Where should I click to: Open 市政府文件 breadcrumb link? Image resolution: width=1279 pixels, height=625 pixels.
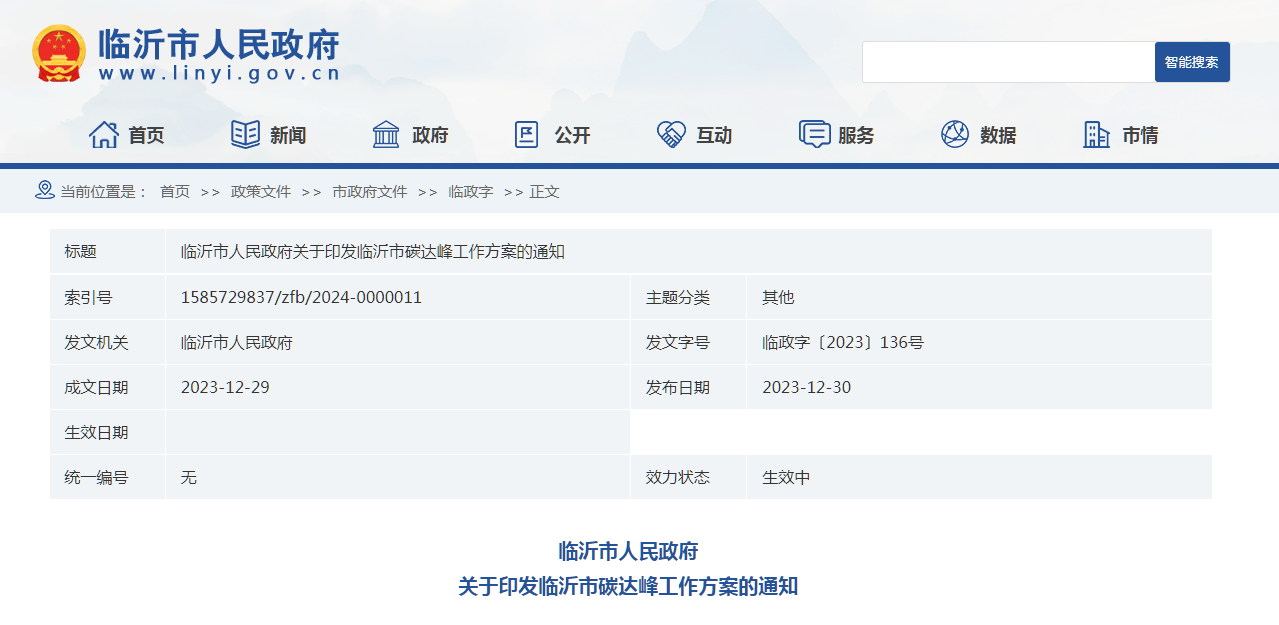point(370,192)
